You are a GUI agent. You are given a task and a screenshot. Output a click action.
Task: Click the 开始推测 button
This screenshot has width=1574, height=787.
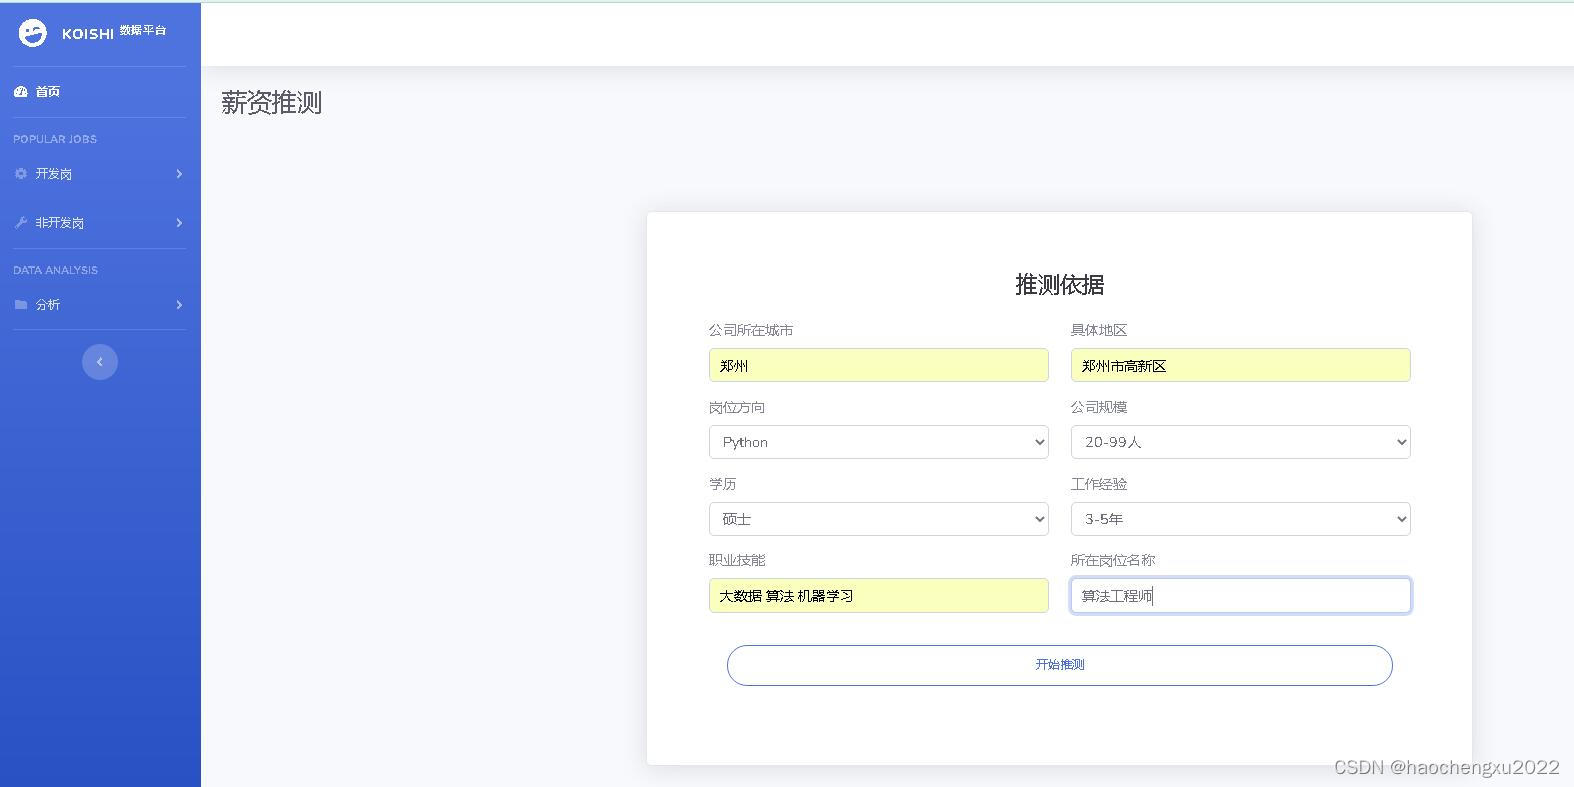click(x=1060, y=665)
